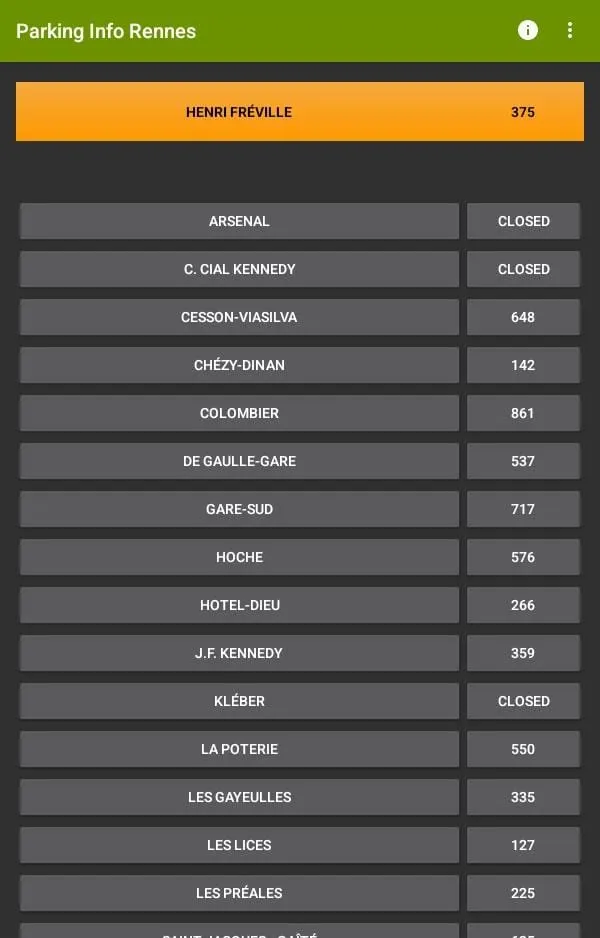Tap the KLÉBER parking button
The height and width of the screenshot is (938, 600).
tap(239, 701)
